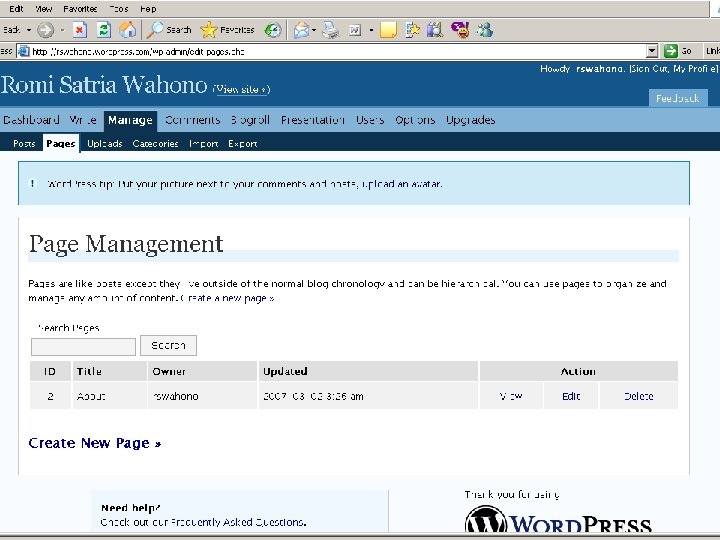Select the Manage tab
The height and width of the screenshot is (540, 720).
click(130, 121)
